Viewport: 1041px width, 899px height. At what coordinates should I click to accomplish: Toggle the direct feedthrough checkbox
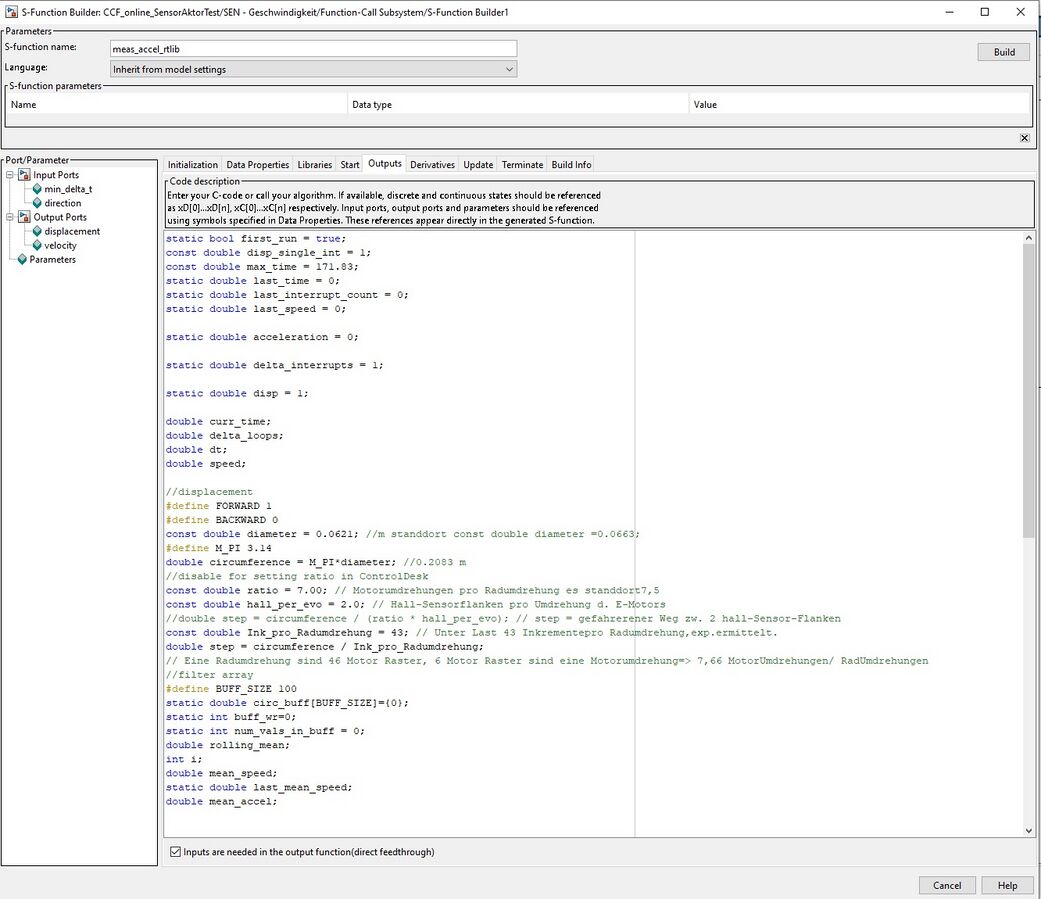click(x=176, y=852)
